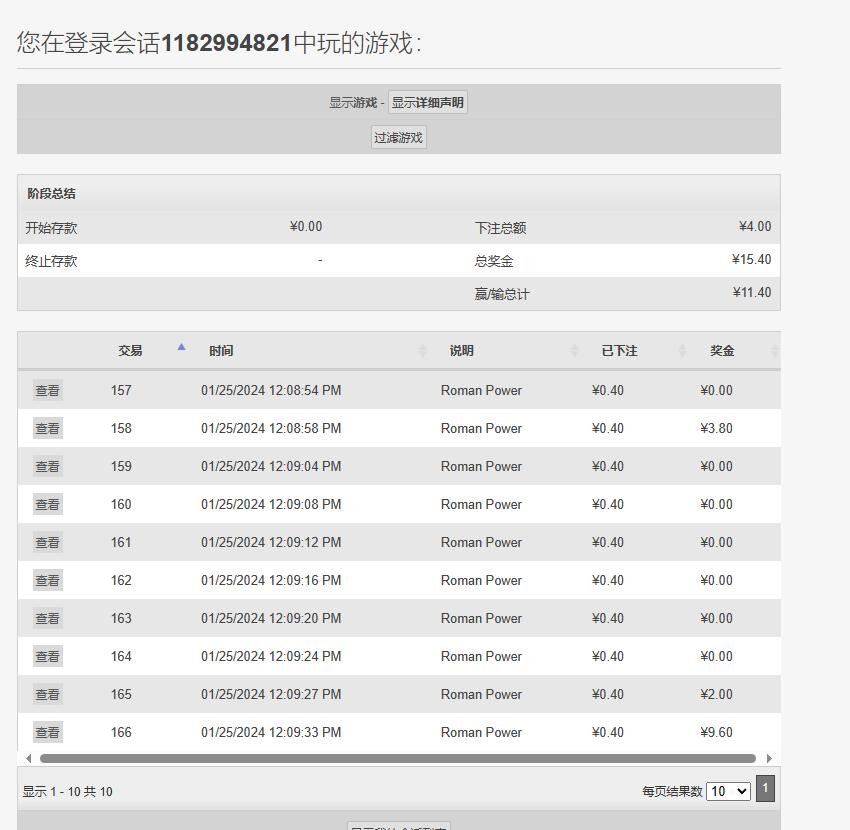
Task: Click the 终止存款 label
Action: pyautogui.click(x=51, y=261)
